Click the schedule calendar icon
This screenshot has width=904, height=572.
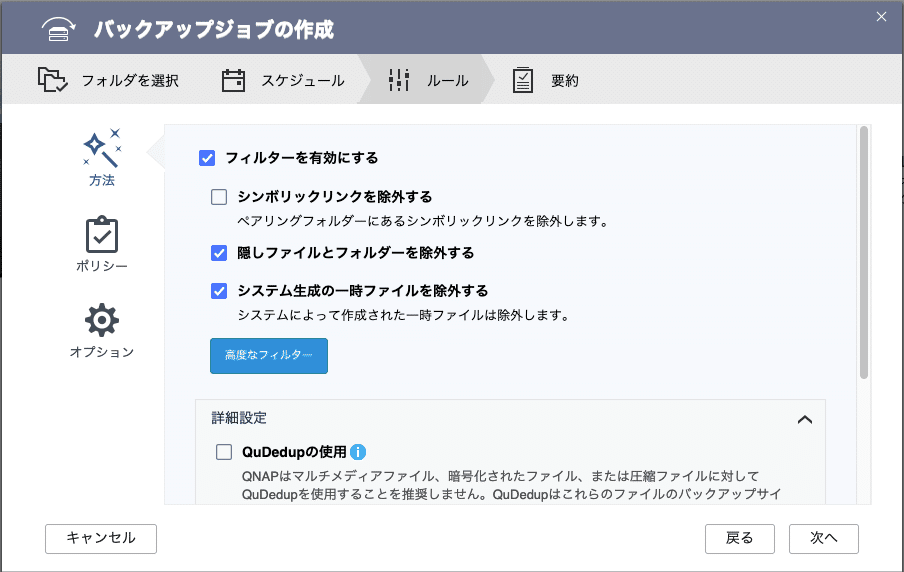tap(233, 80)
